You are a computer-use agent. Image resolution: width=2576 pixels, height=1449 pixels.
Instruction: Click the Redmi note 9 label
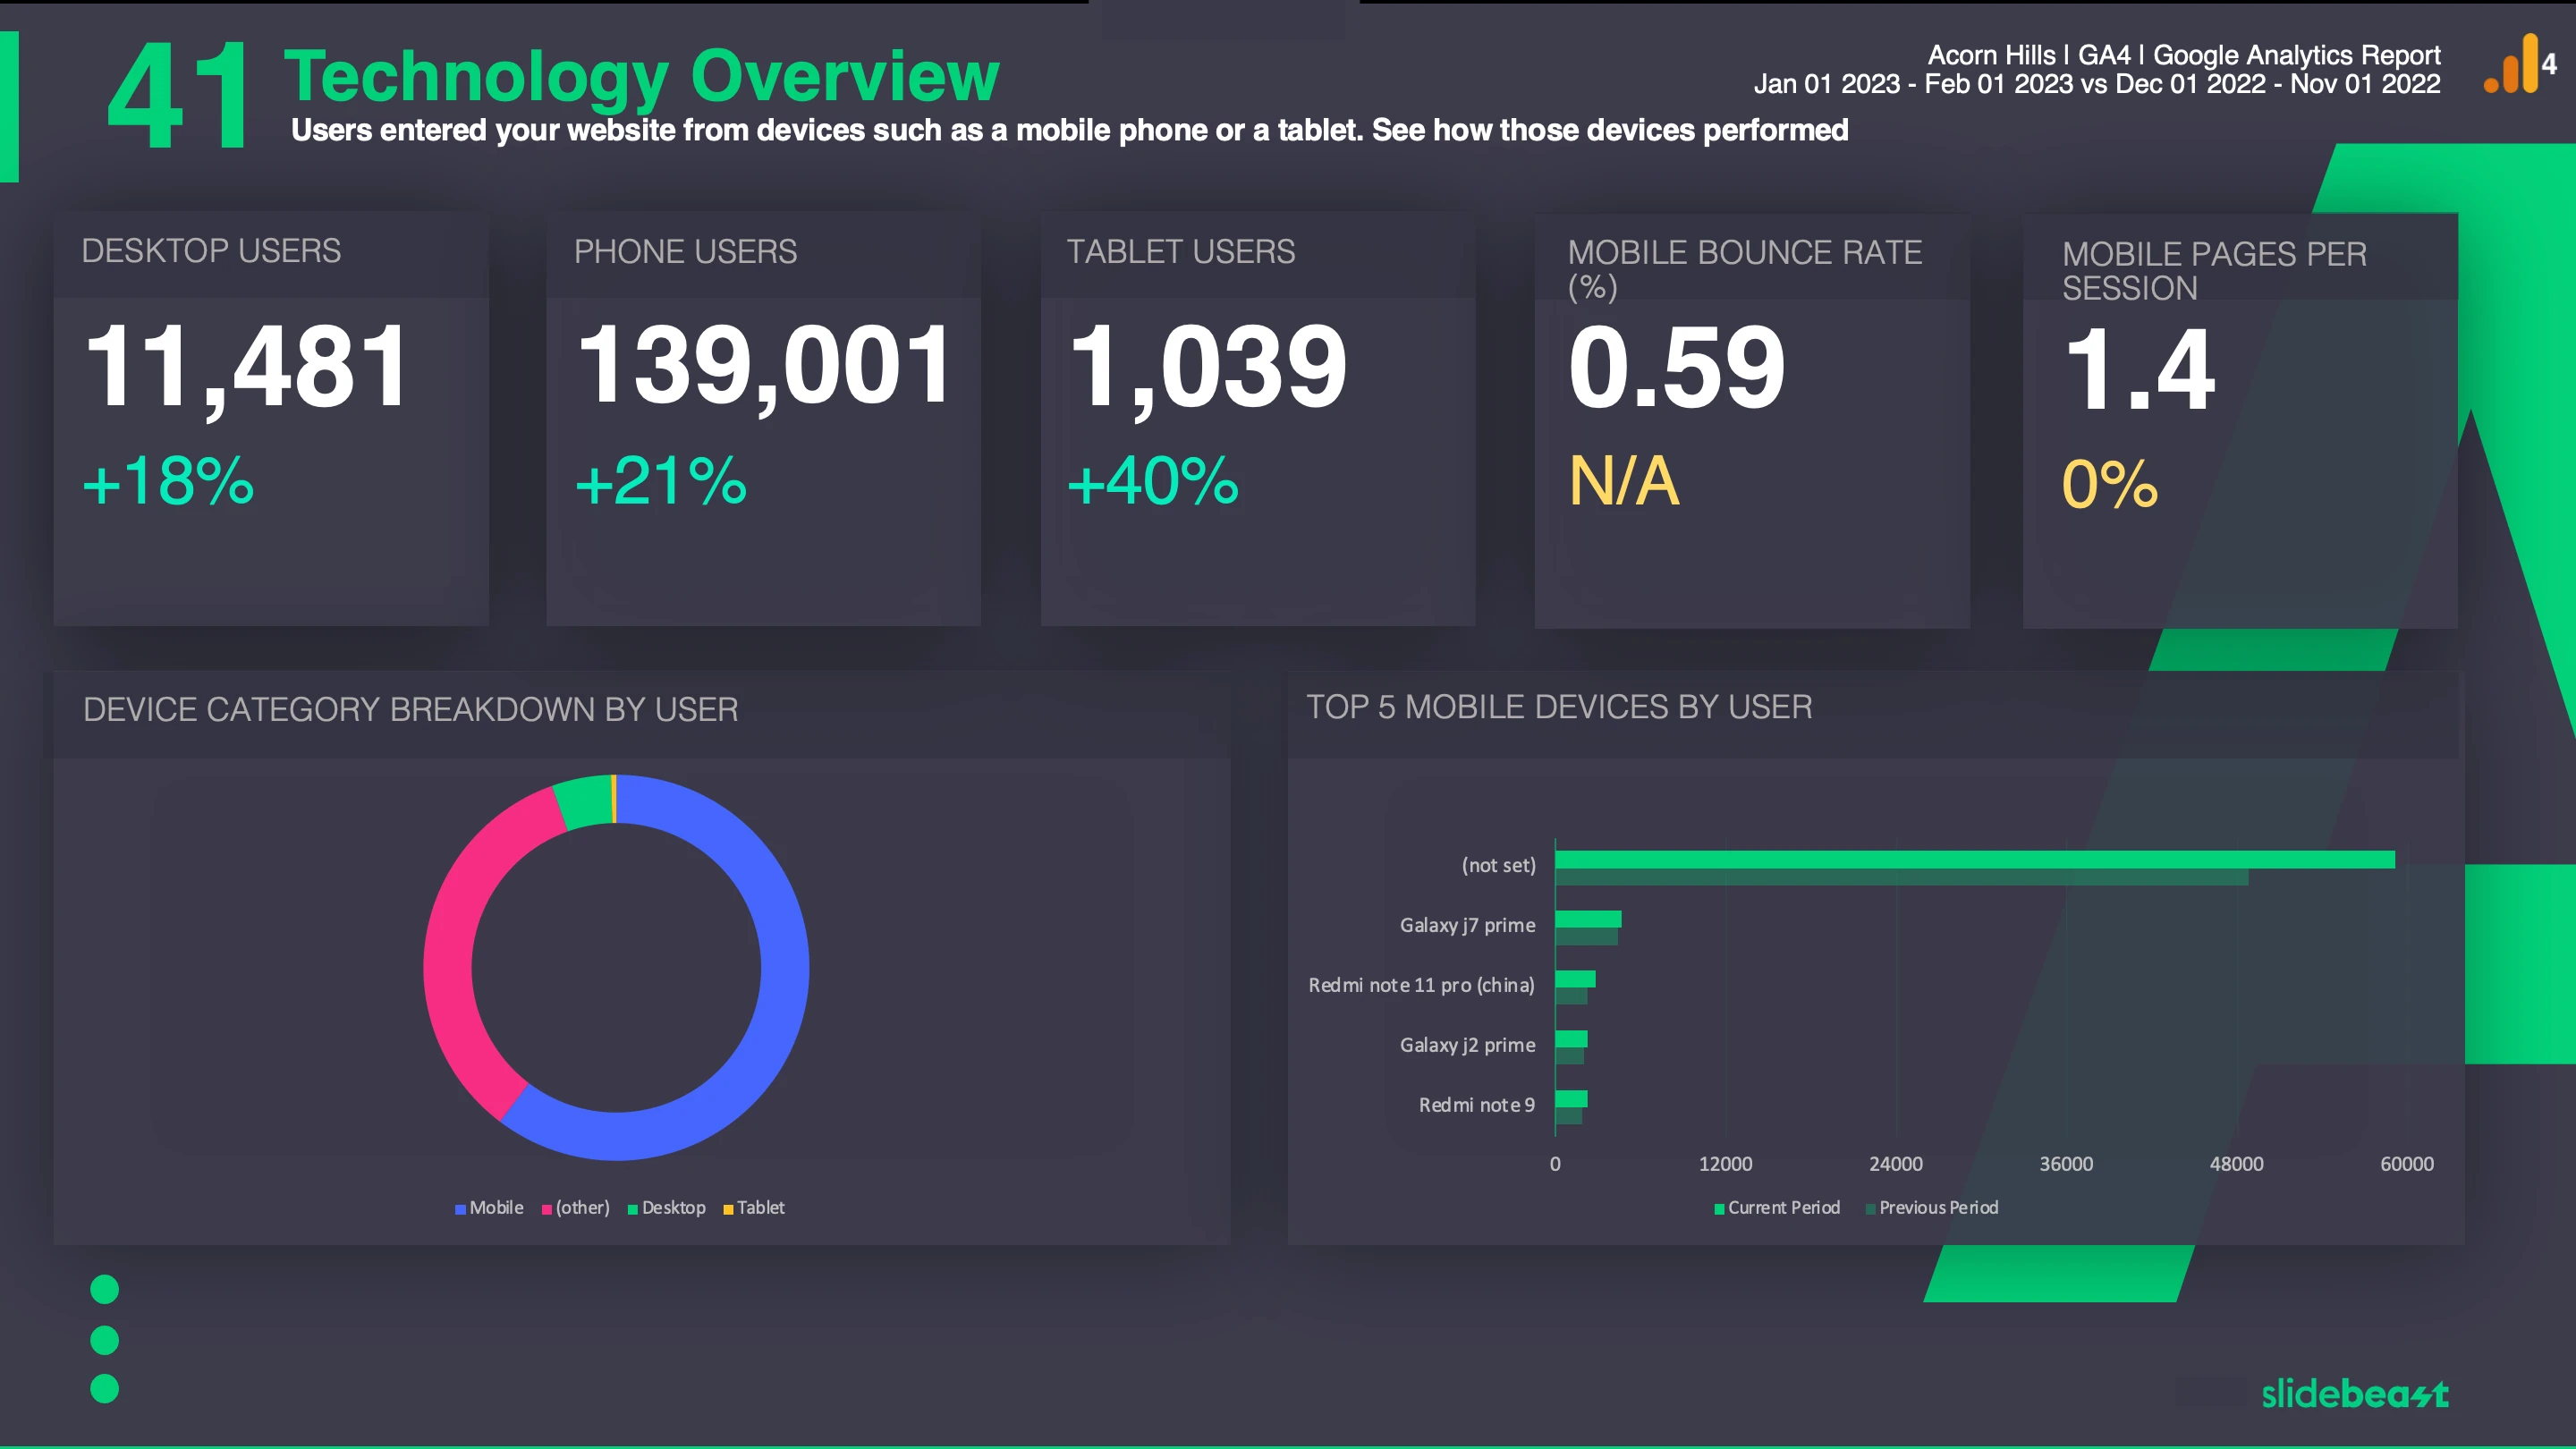click(x=1476, y=1105)
